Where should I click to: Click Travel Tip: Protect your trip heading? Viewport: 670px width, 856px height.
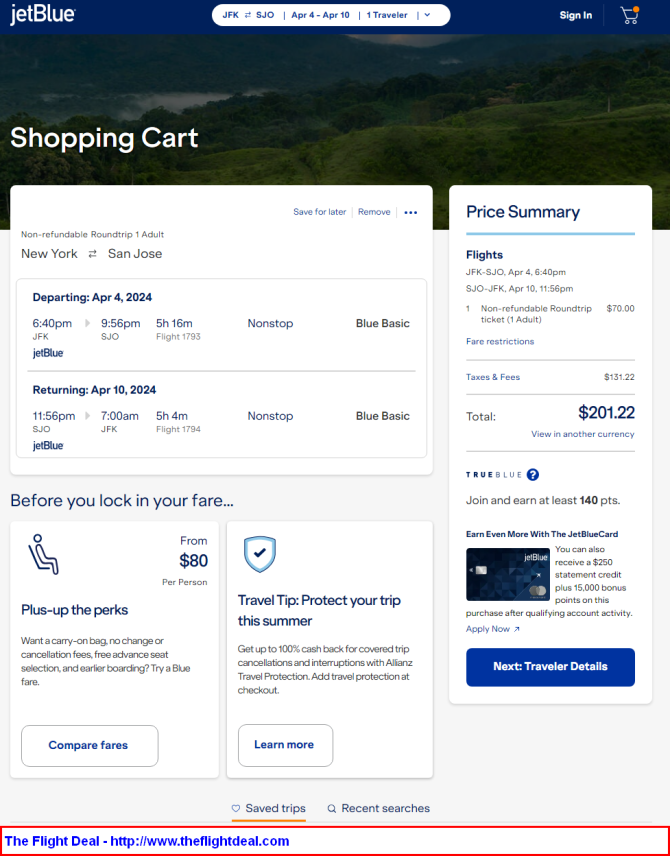click(319, 610)
